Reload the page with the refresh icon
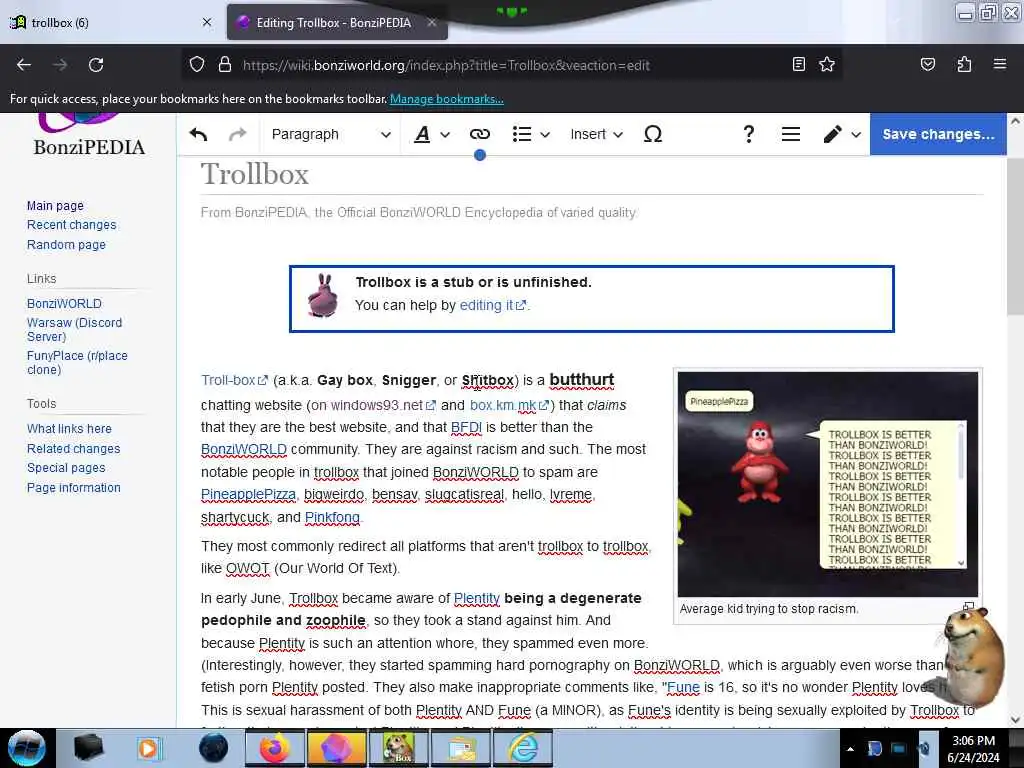The height and width of the screenshot is (768, 1024). point(96,65)
